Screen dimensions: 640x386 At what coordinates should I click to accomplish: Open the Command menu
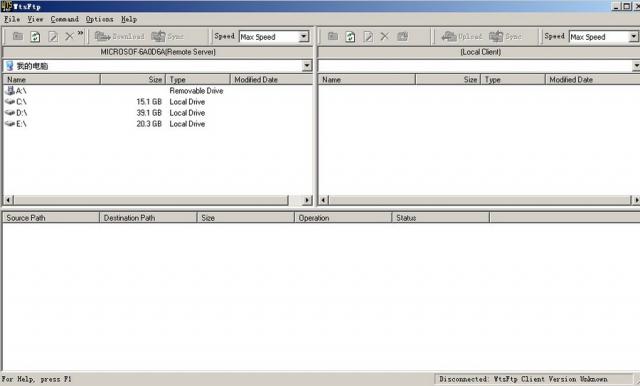64,19
